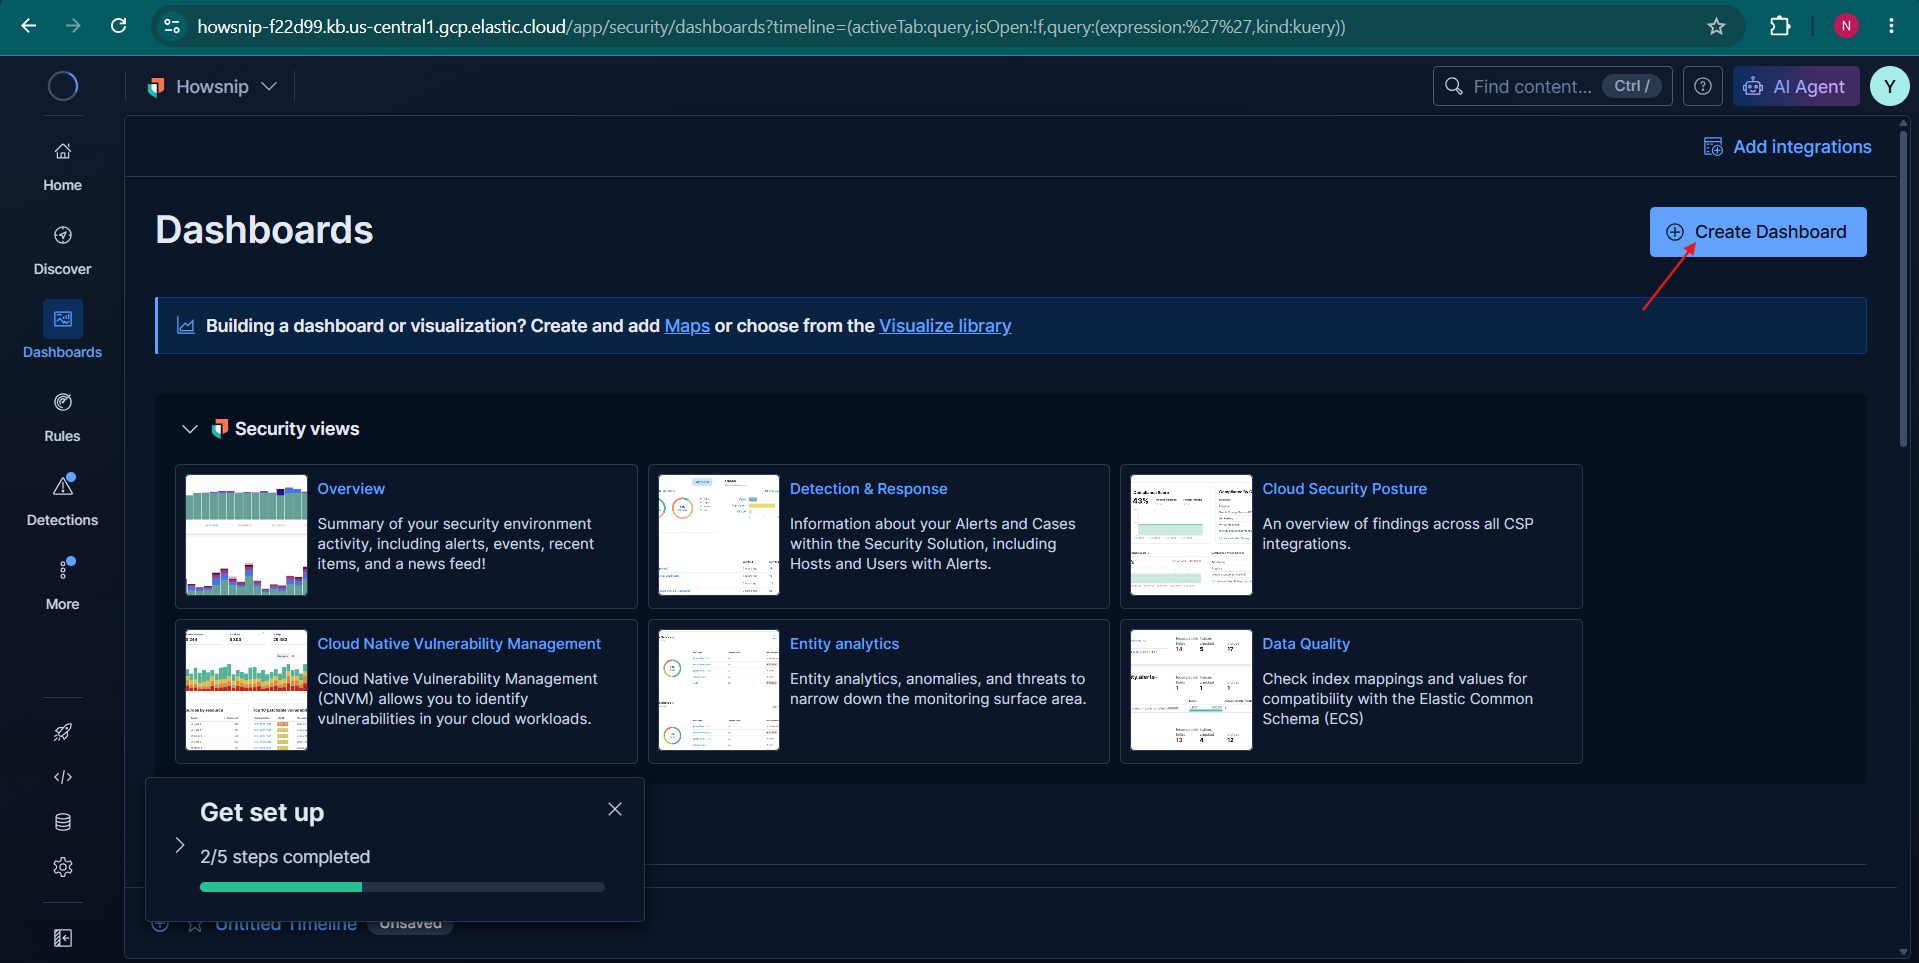Open the Cloud Security Posture link
This screenshot has height=963, width=1919.
coord(1344,489)
